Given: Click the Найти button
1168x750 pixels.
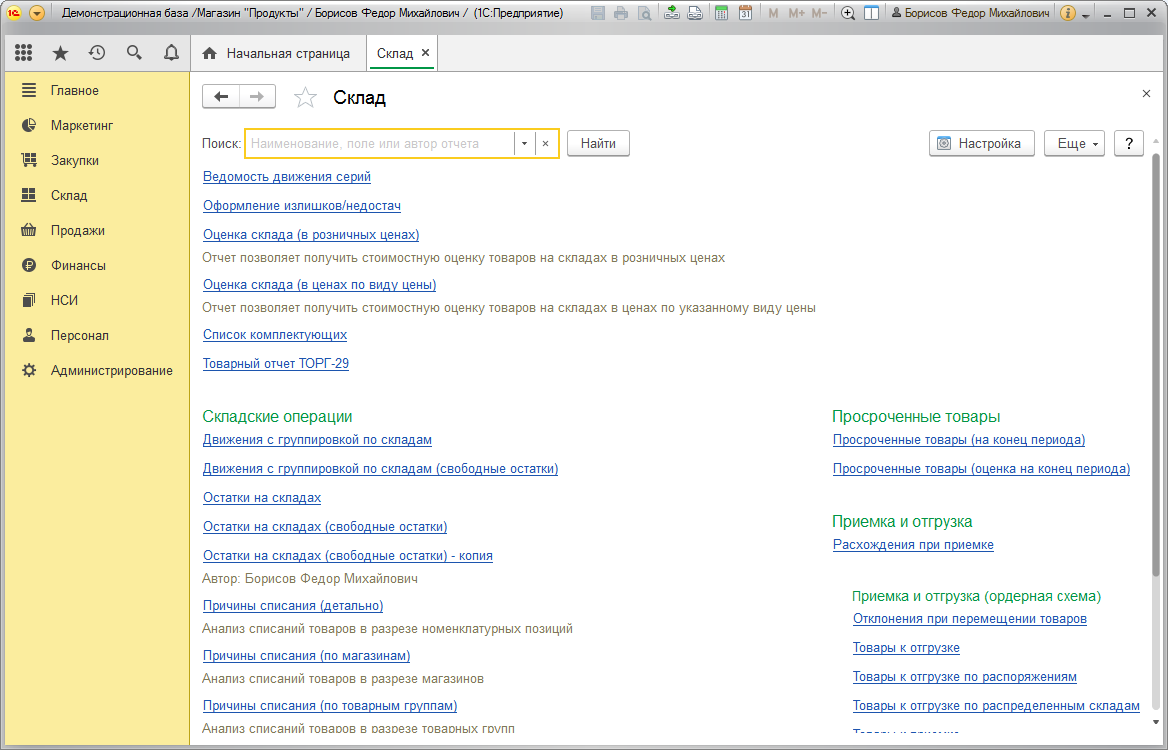Looking at the screenshot, I should click(x=598, y=144).
